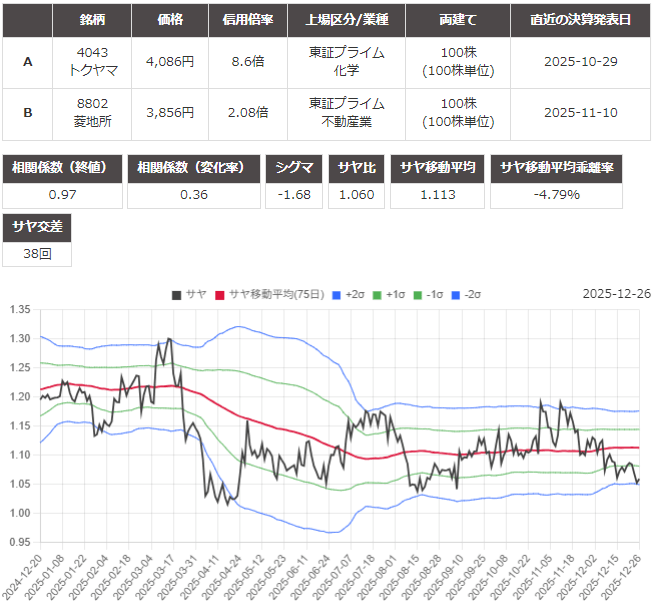Open stock 4043 トクヤマ
The height and width of the screenshot is (606, 654).
click(x=92, y=62)
